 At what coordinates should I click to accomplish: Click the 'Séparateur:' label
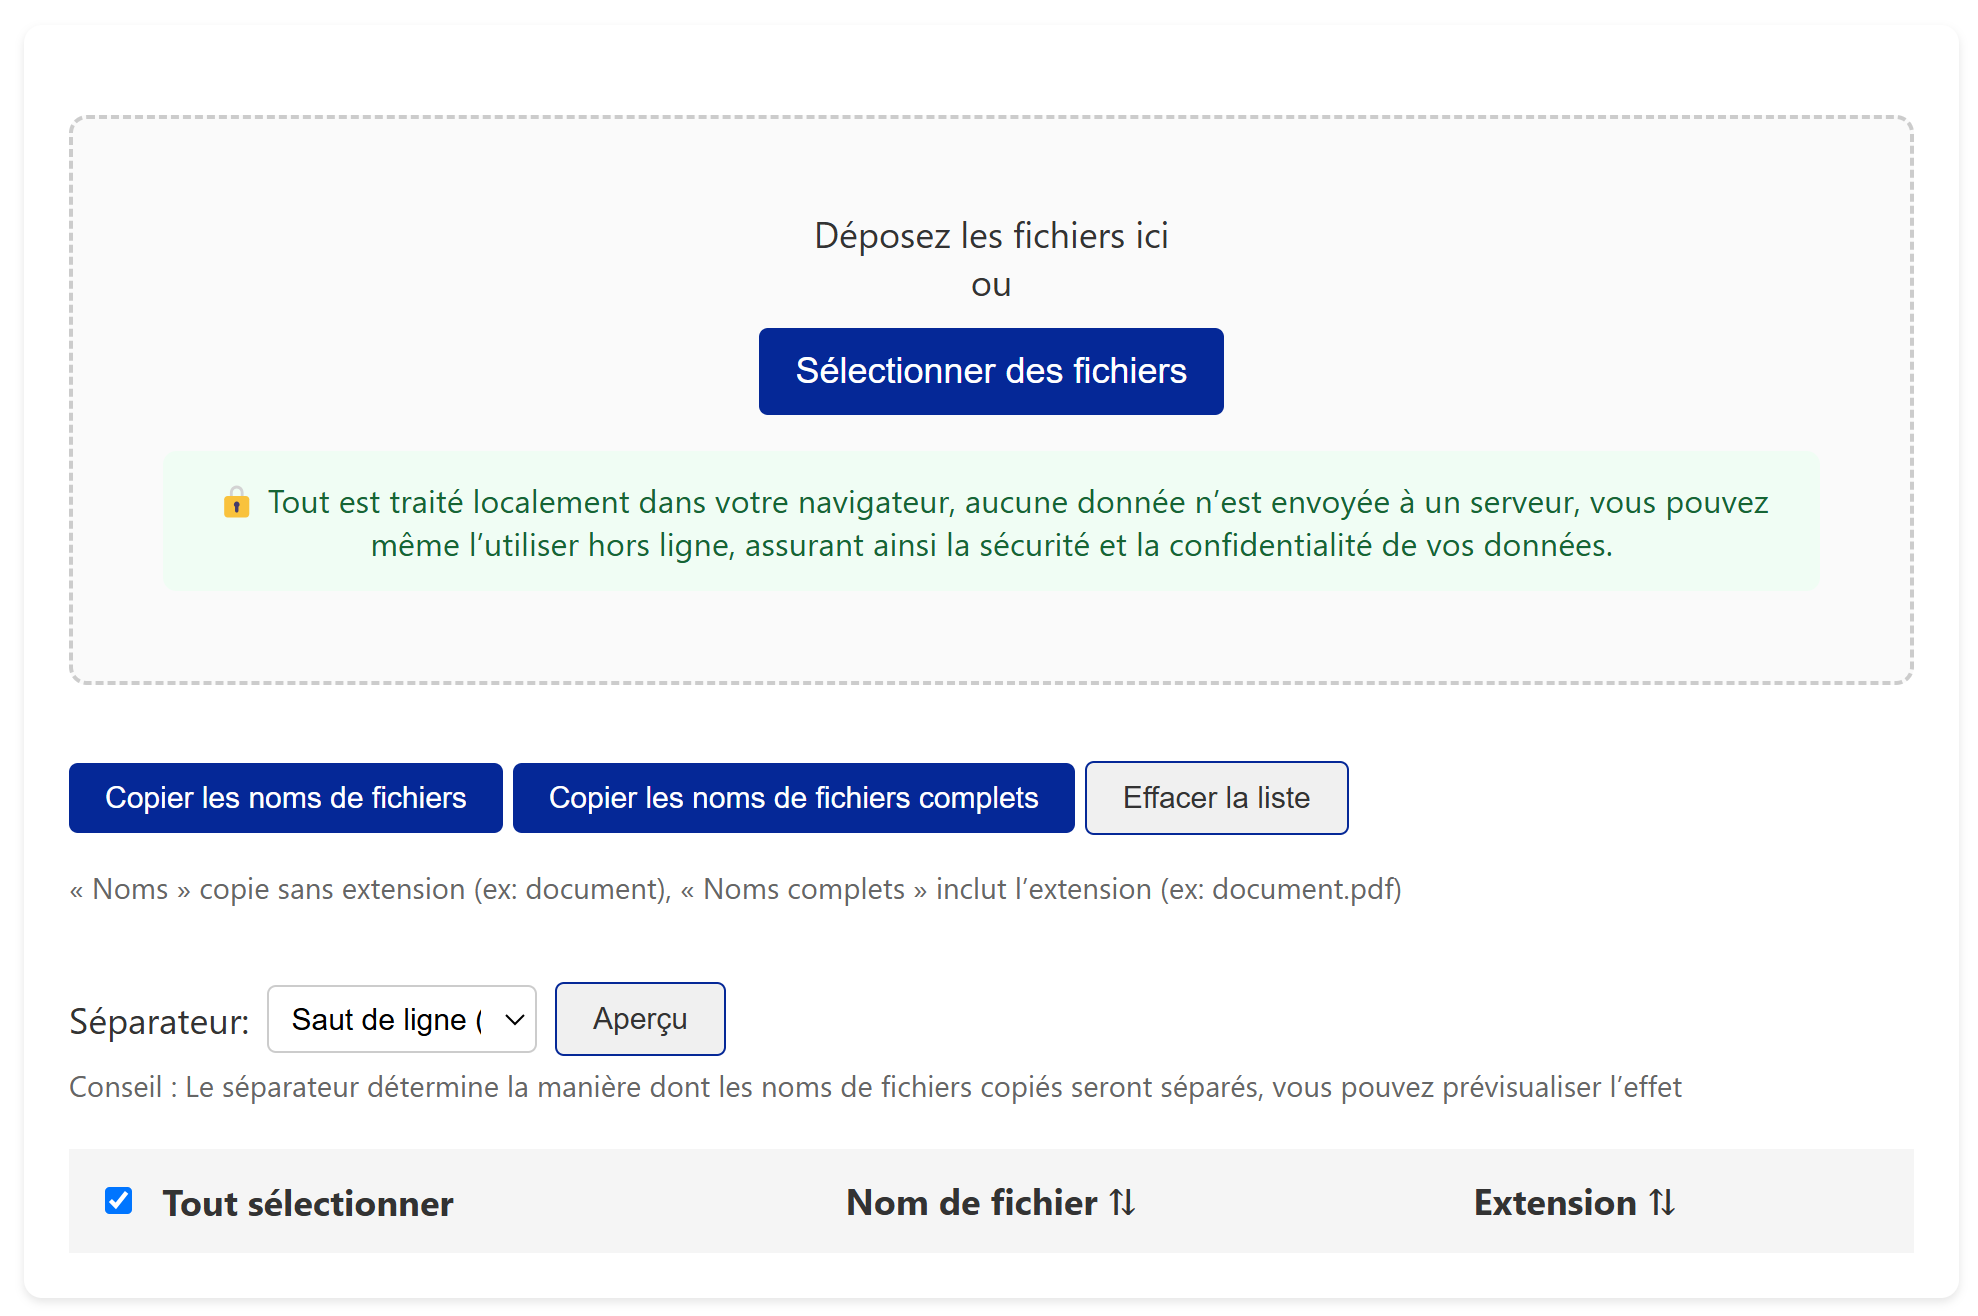pyautogui.click(x=159, y=1021)
